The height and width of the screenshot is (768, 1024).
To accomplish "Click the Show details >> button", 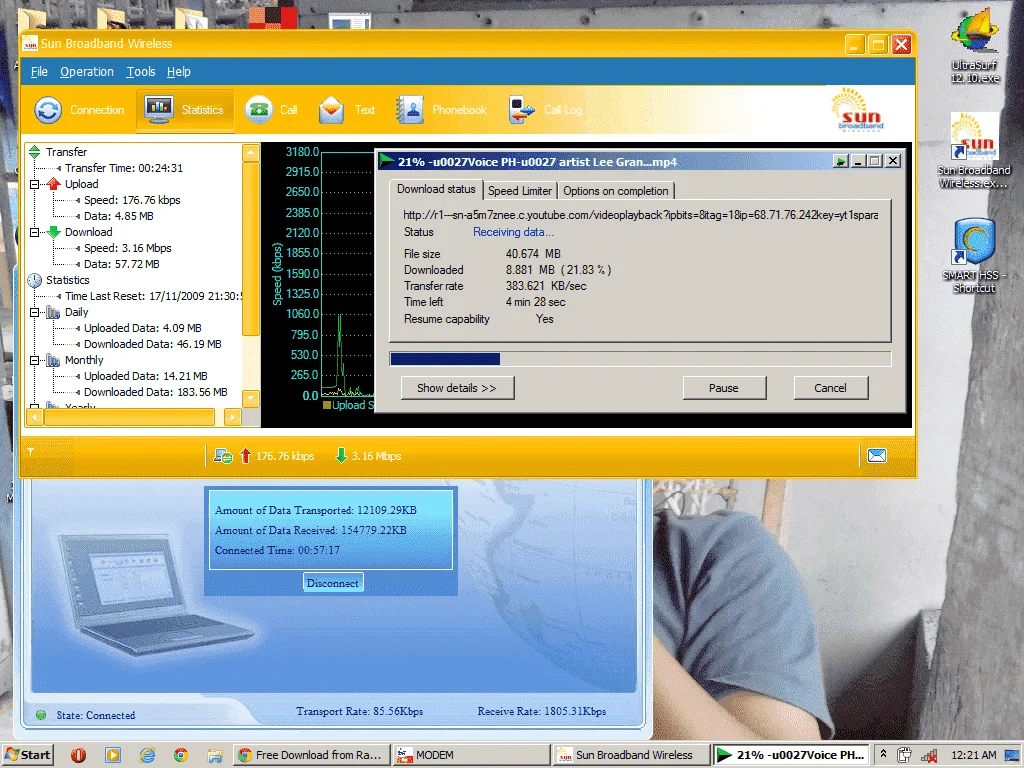I will [457, 388].
